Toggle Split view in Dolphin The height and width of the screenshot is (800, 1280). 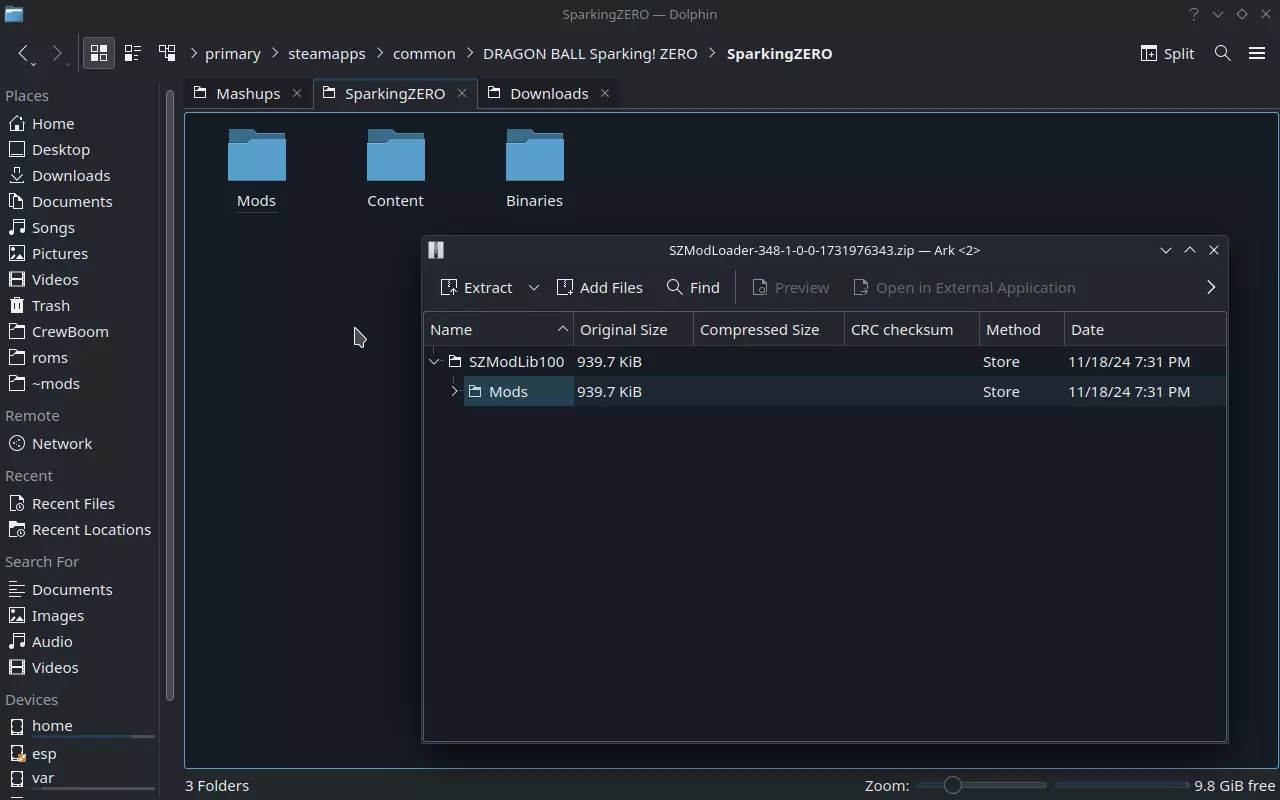point(1167,53)
